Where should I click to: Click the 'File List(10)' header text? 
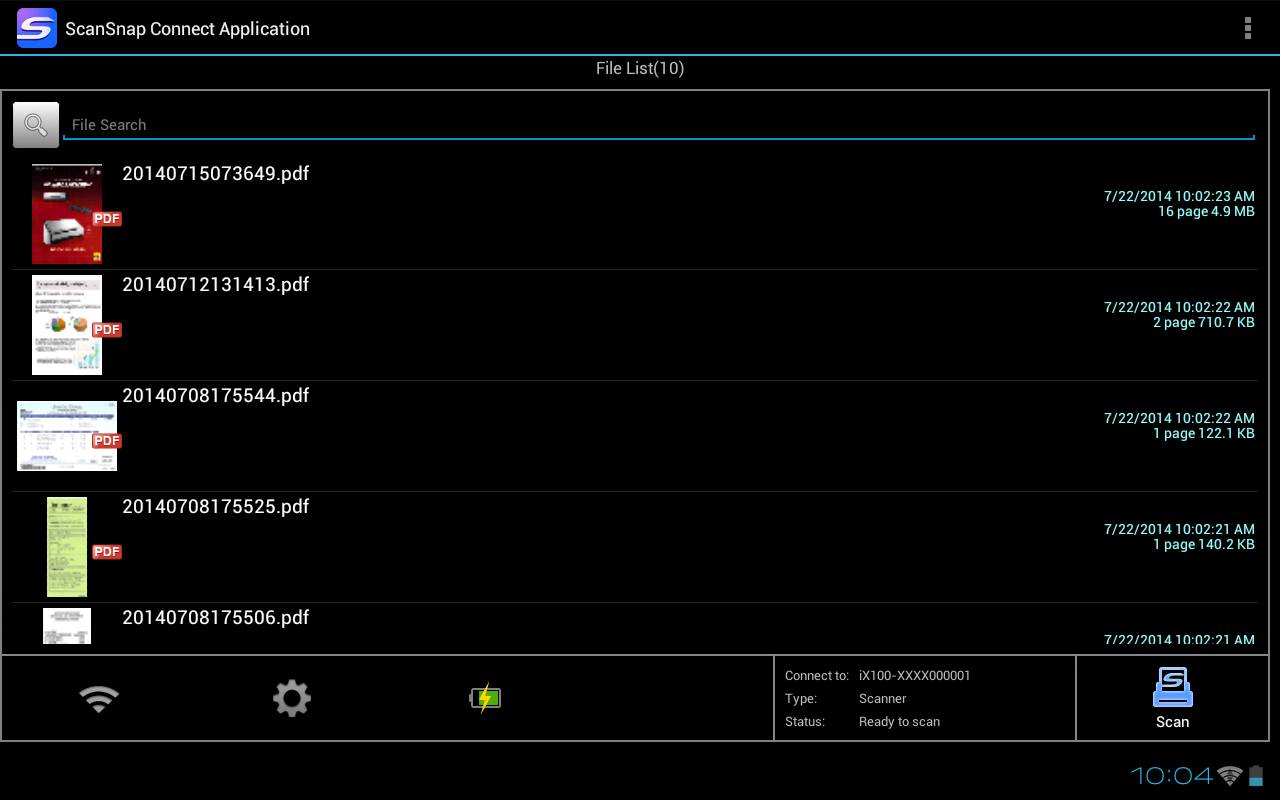[640, 68]
